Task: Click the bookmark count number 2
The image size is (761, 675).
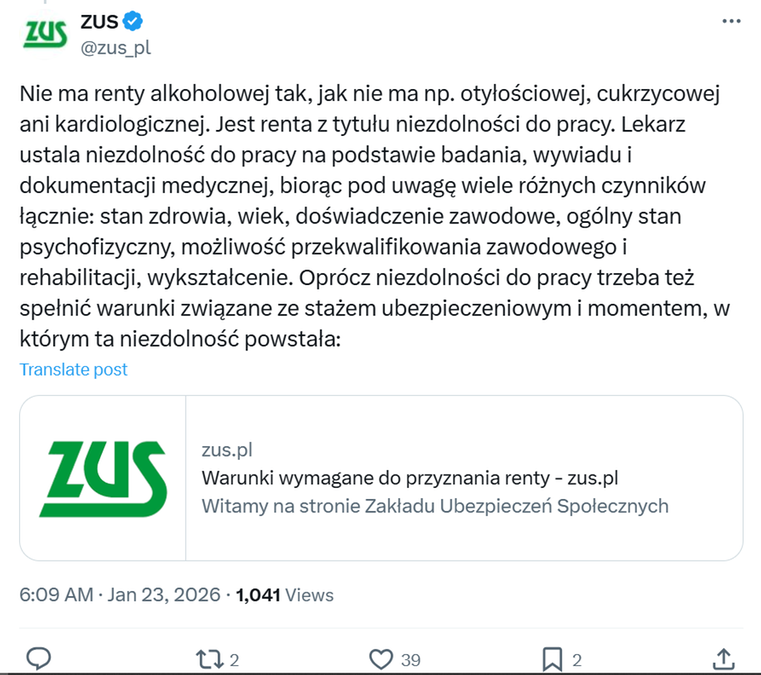Action: click(576, 660)
